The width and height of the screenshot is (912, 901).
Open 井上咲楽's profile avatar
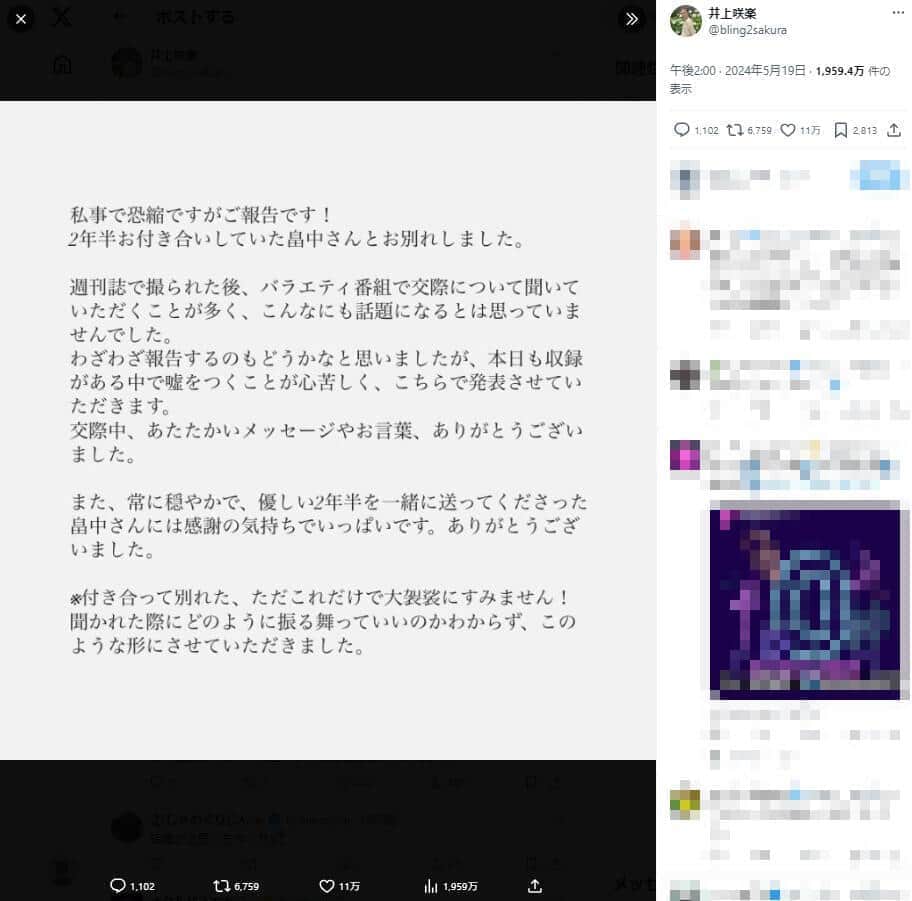[x=685, y=20]
